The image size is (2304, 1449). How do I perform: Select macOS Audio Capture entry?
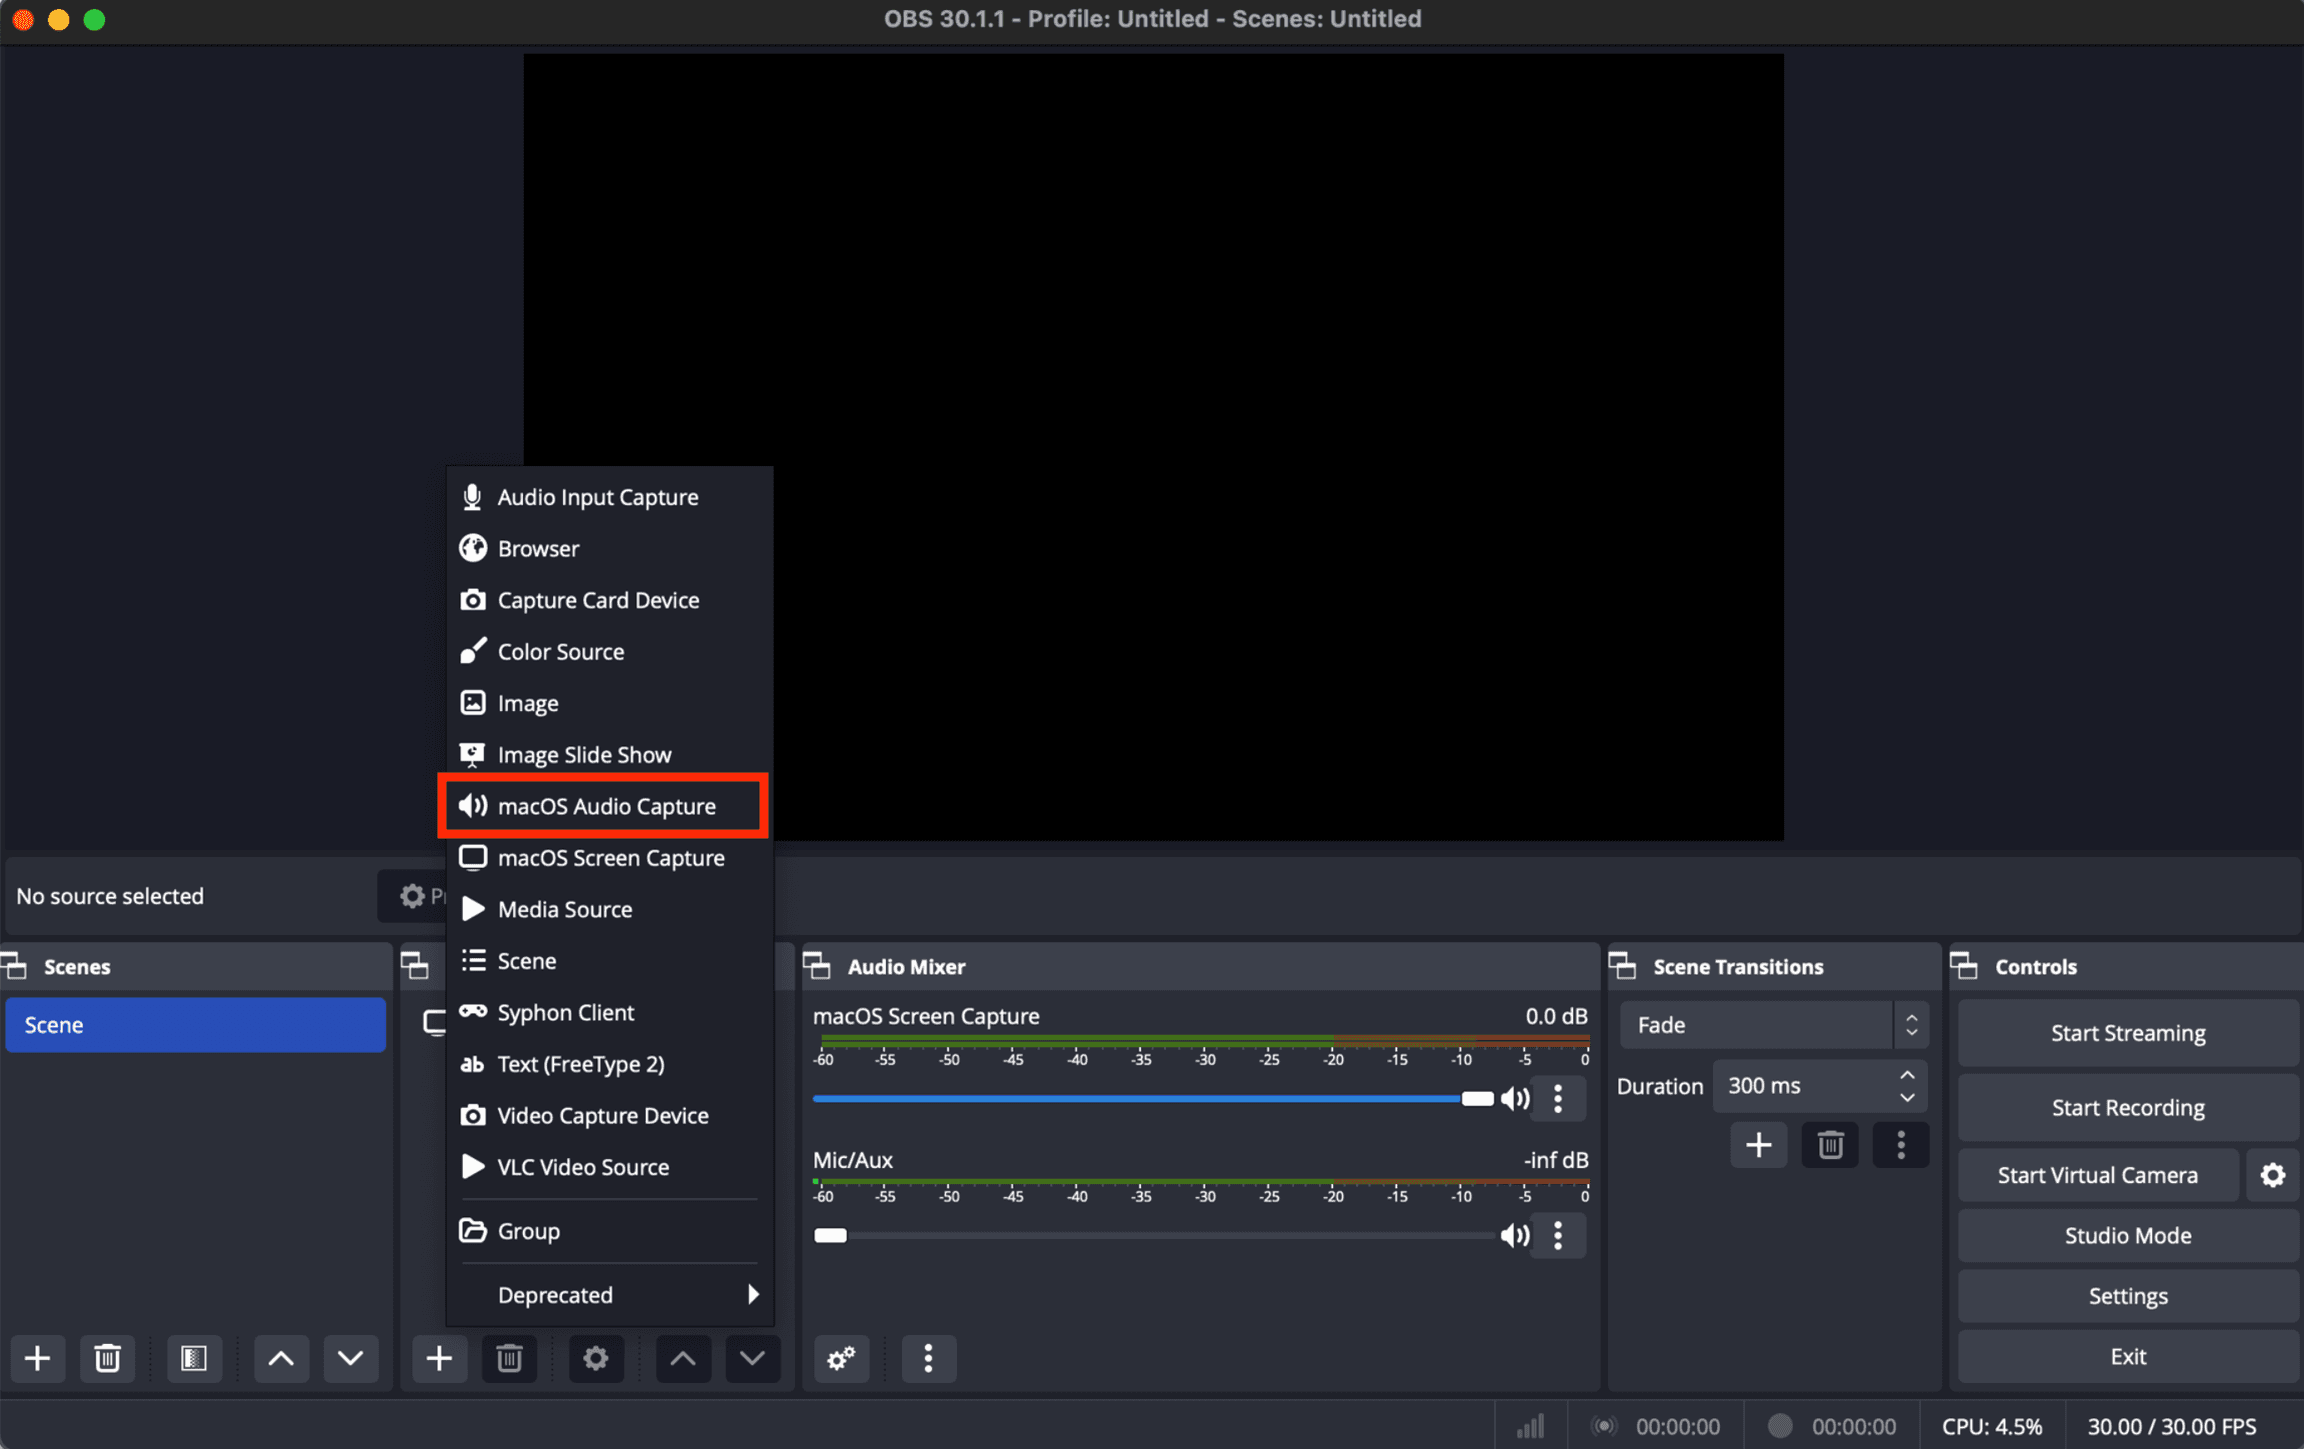click(610, 806)
